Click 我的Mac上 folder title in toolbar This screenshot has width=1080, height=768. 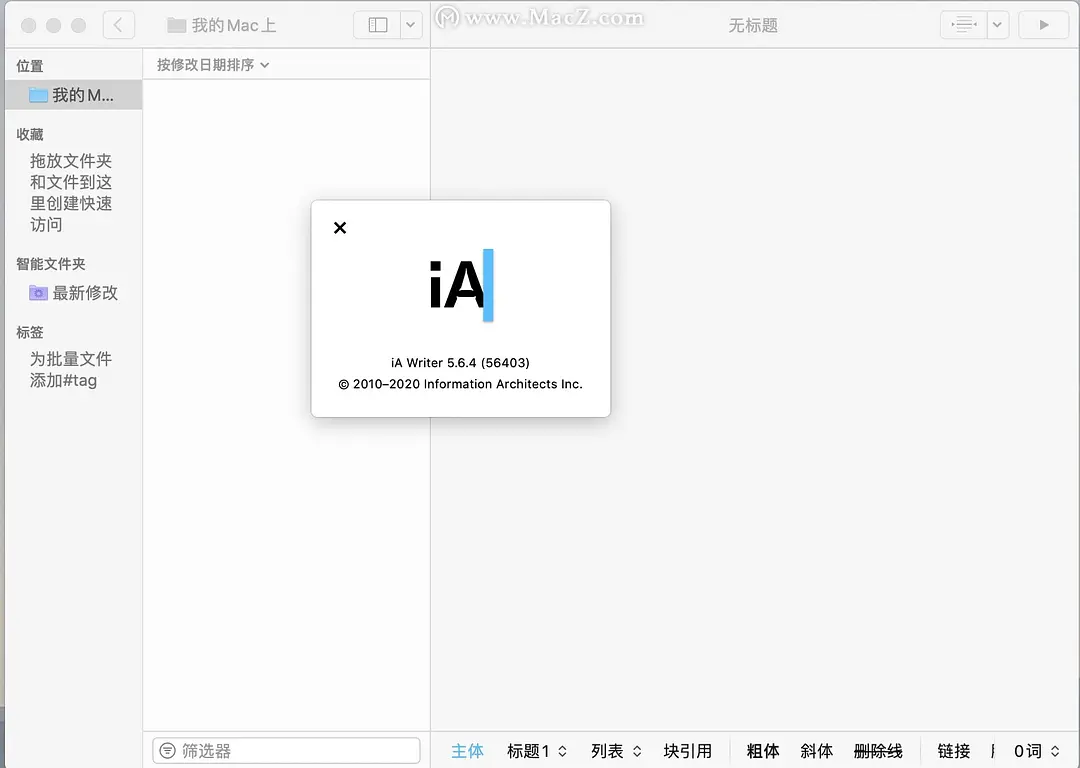pyautogui.click(x=222, y=25)
